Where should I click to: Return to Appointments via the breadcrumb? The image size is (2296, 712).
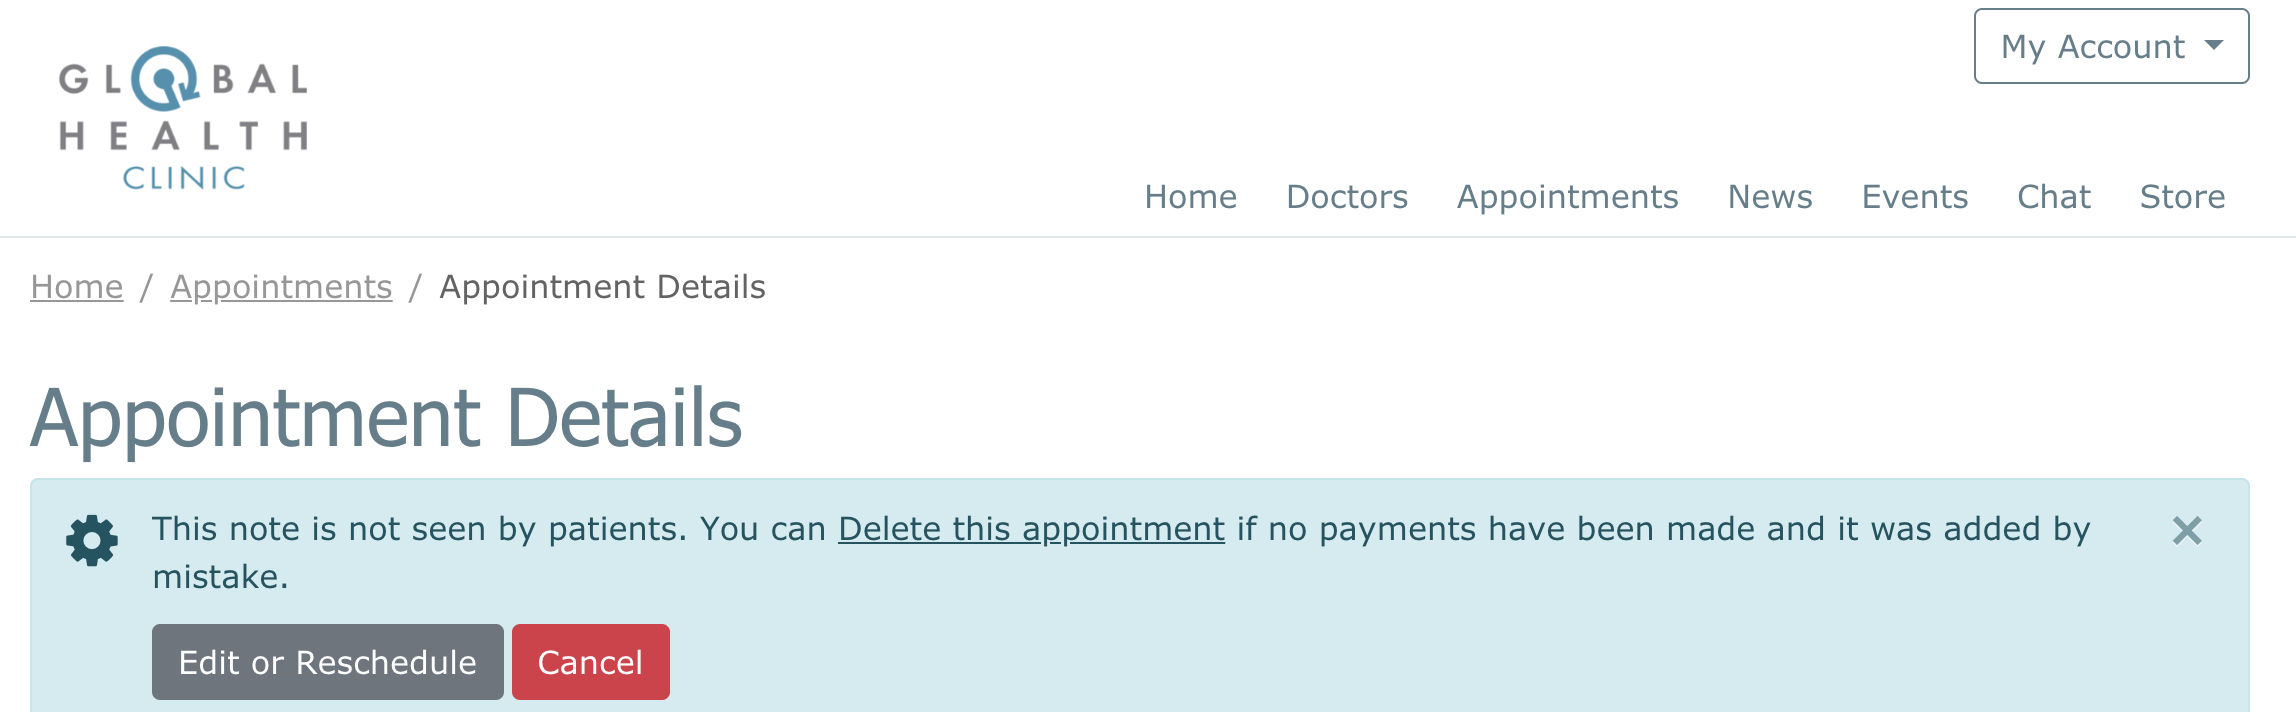(281, 287)
